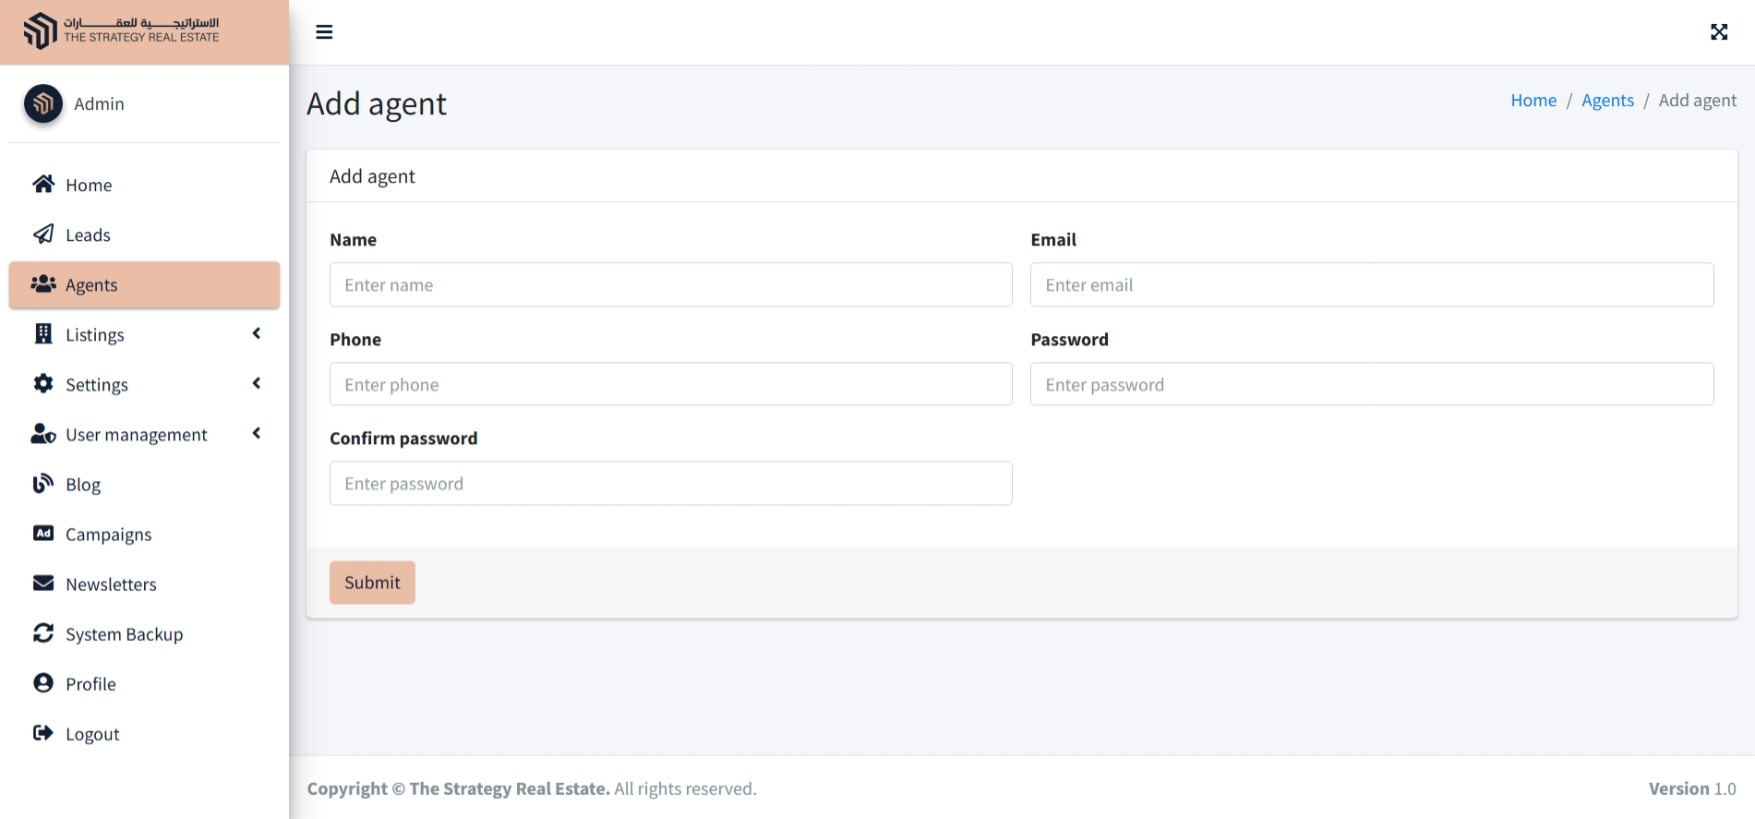Open the Agents menu item
Screen dimensions: 1755x819
[x=144, y=285]
